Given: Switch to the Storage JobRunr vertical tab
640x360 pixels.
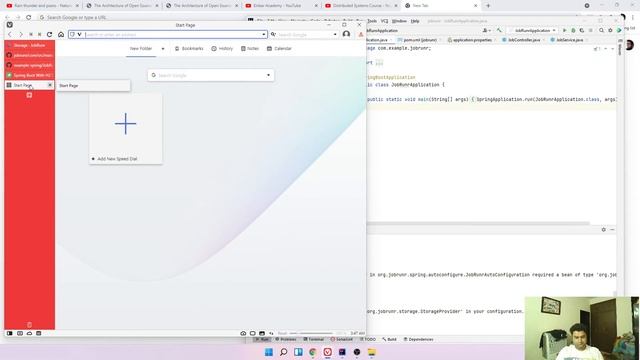Looking at the screenshot, I should click(x=29, y=45).
